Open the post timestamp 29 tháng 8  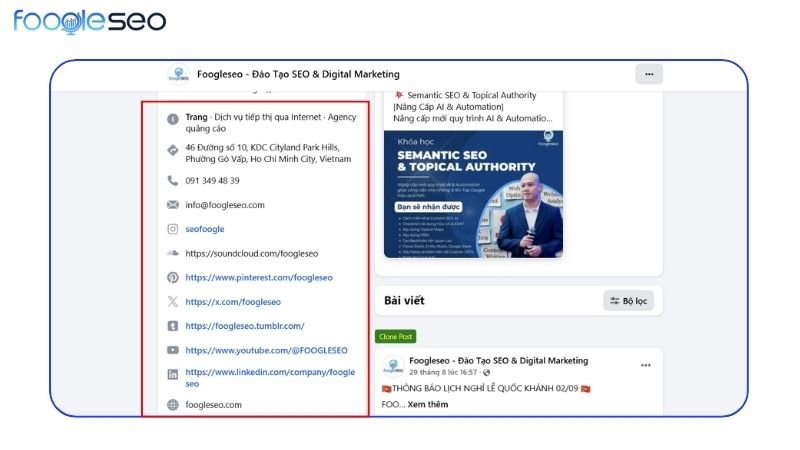pos(443,372)
